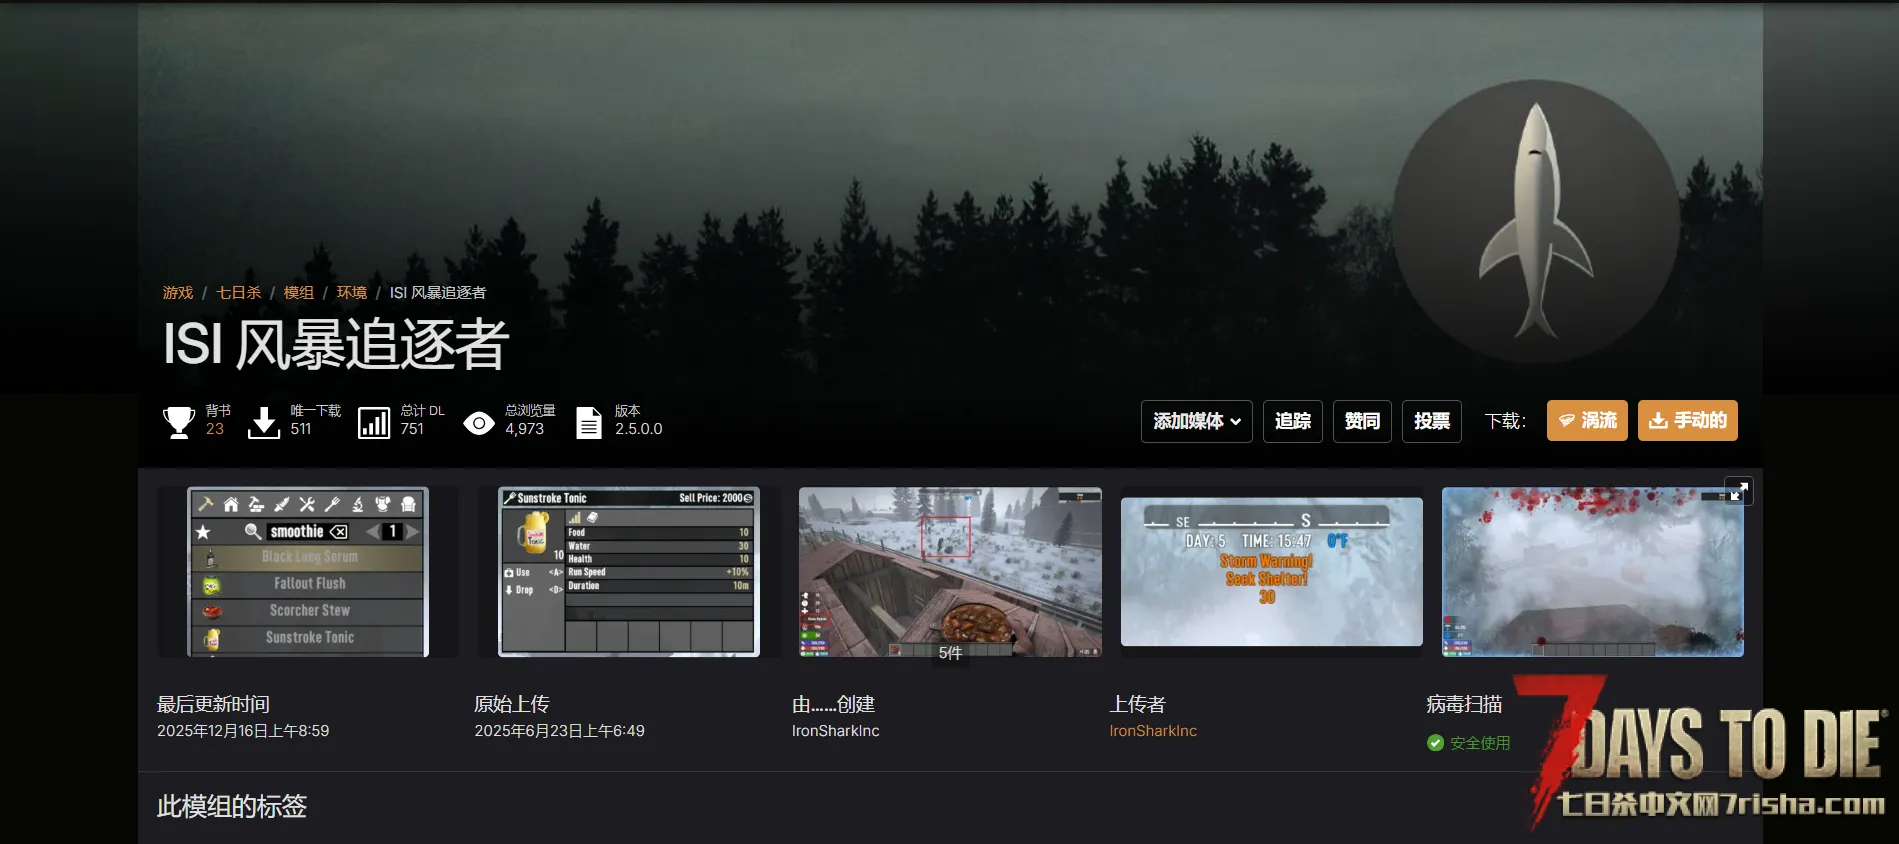Open the 七日杀 breadcrumb link

[x=239, y=293]
